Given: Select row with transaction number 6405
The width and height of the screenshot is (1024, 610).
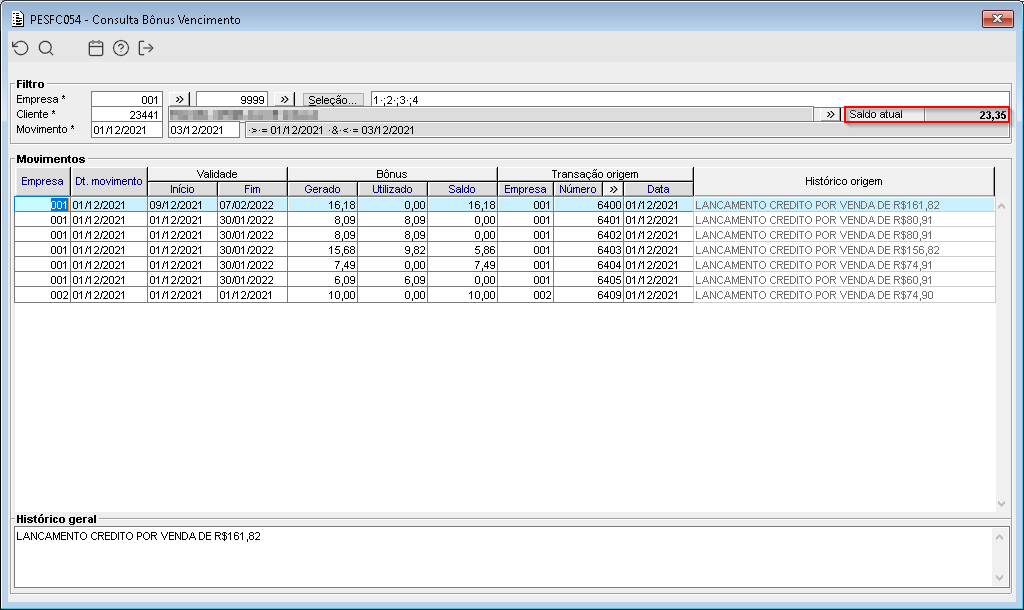Looking at the screenshot, I should pyautogui.click(x=504, y=280).
